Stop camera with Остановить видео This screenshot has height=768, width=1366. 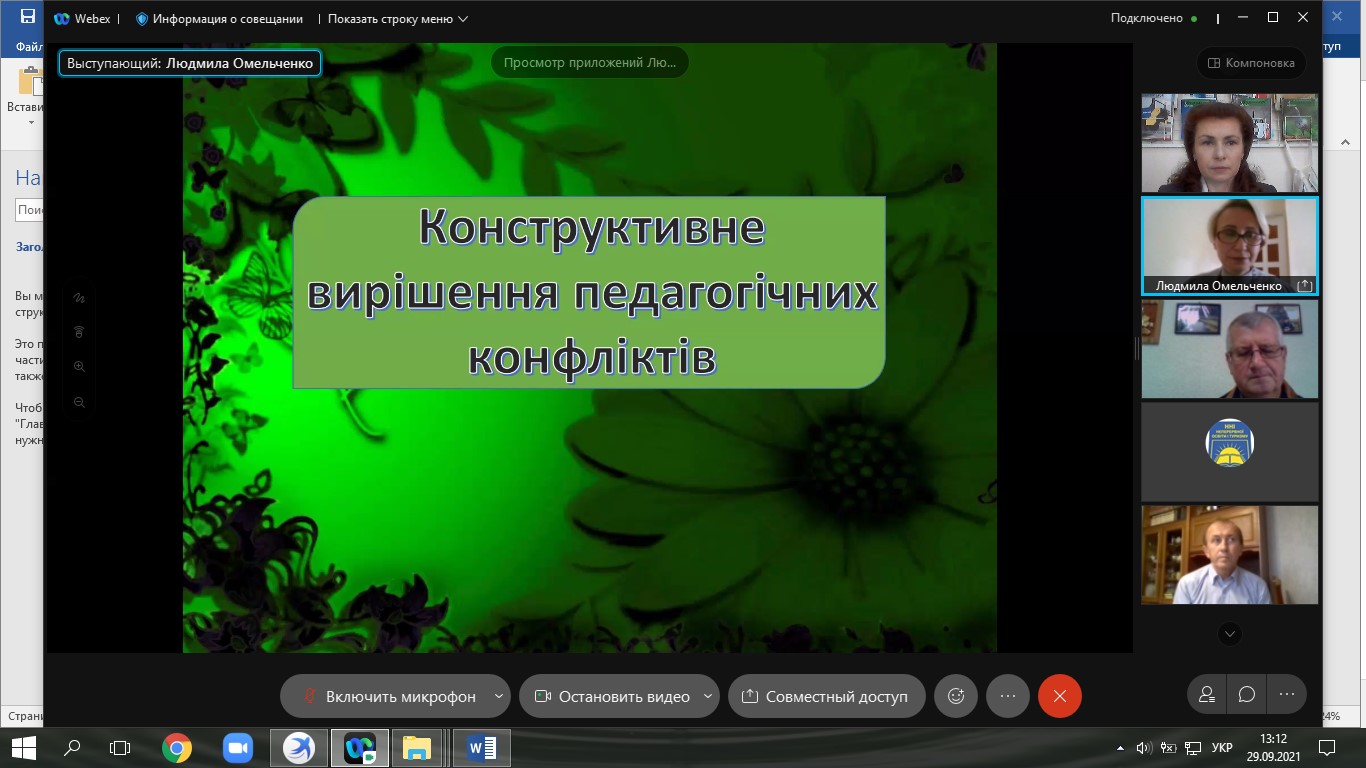click(612, 696)
